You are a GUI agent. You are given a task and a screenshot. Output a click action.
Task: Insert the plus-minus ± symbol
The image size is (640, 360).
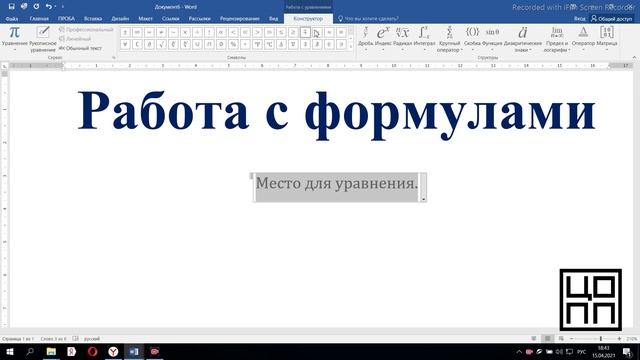pyautogui.click(x=125, y=32)
